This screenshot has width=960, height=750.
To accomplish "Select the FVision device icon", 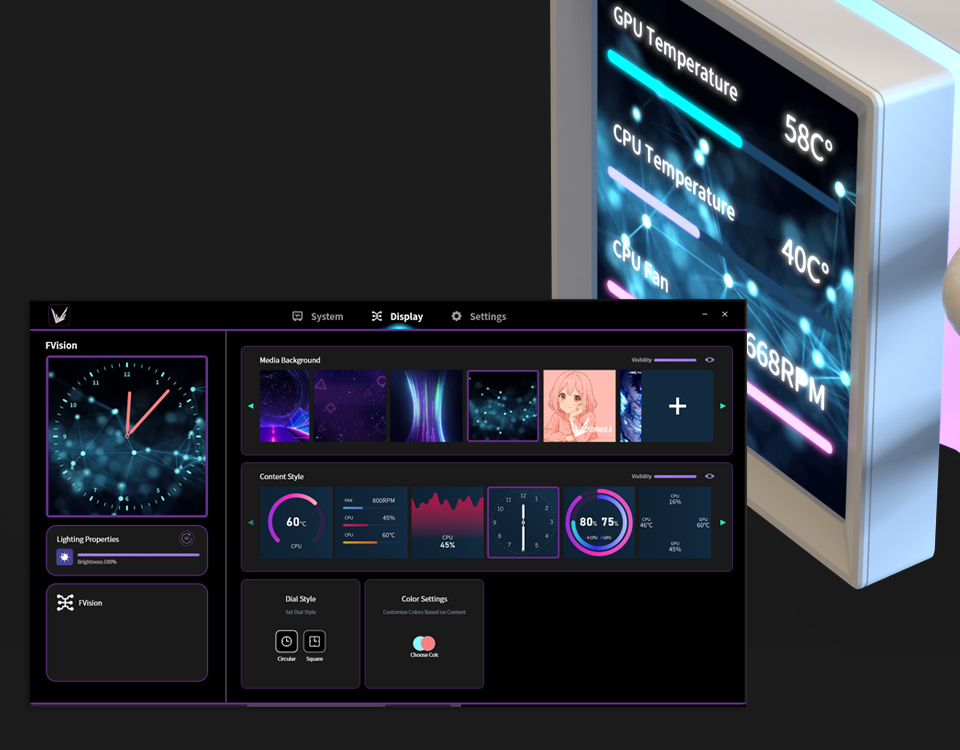I will pyautogui.click(x=65, y=603).
